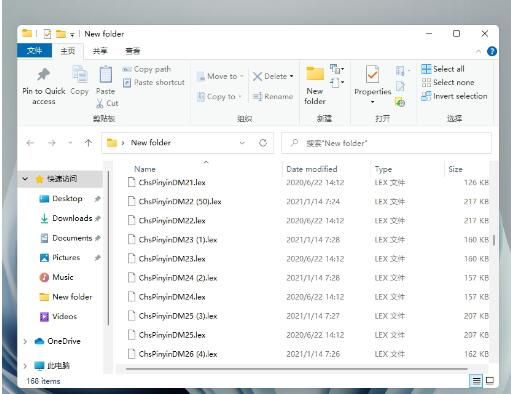Image resolution: width=511 pixels, height=394 pixels.
Task: Click Paste shortcut in the ribbon
Action: click(154, 82)
